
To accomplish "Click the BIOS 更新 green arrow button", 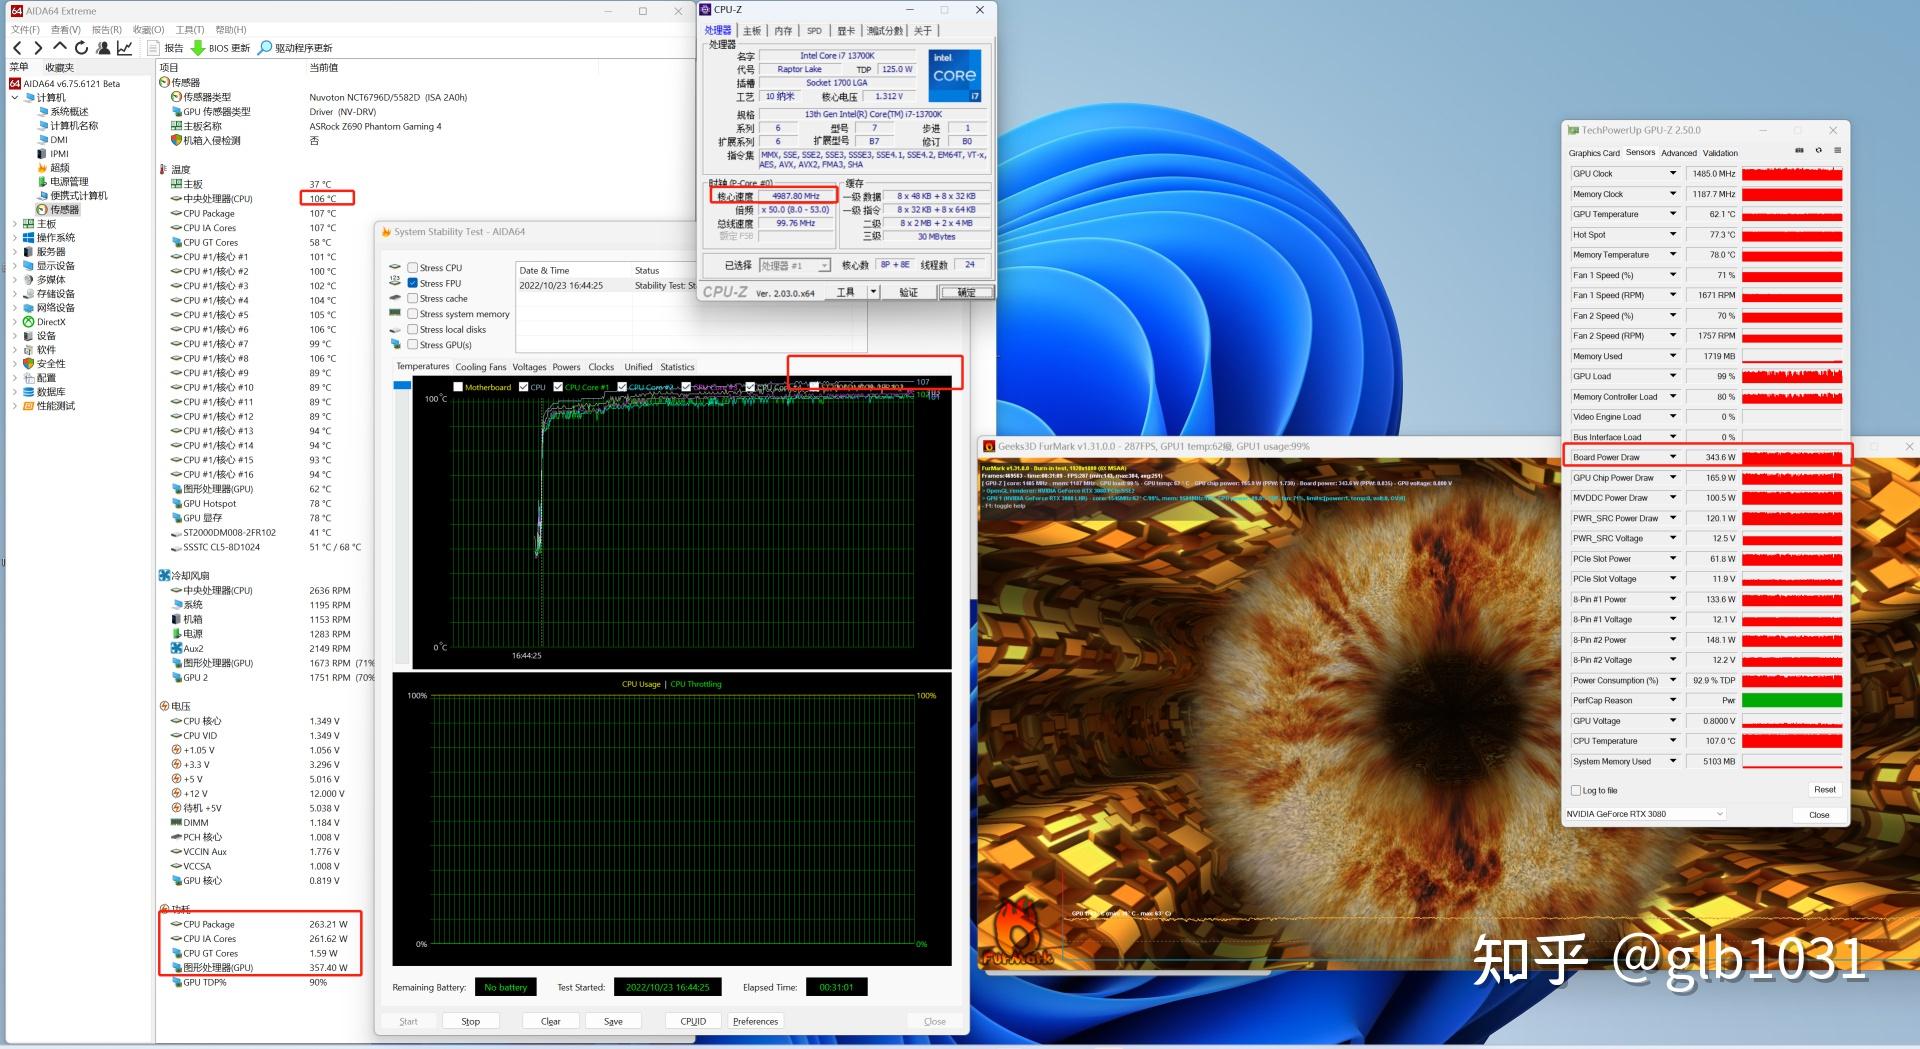I will 221,48.
